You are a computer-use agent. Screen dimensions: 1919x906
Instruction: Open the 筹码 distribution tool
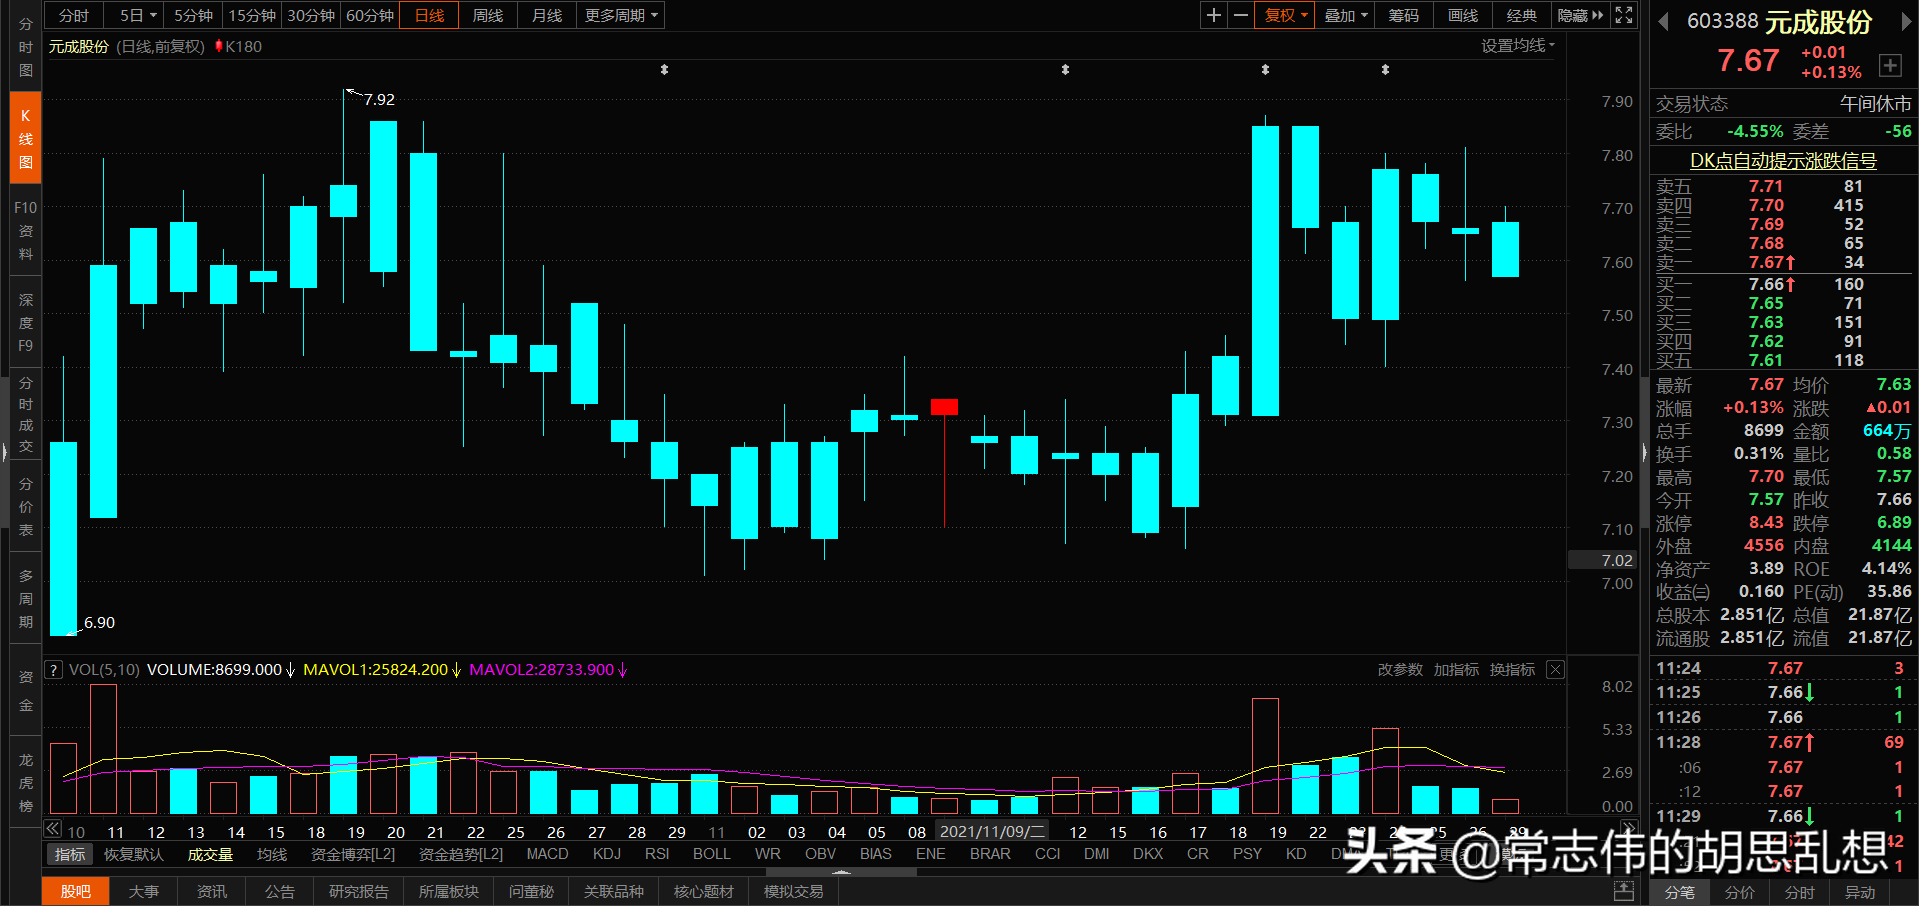click(x=1402, y=15)
